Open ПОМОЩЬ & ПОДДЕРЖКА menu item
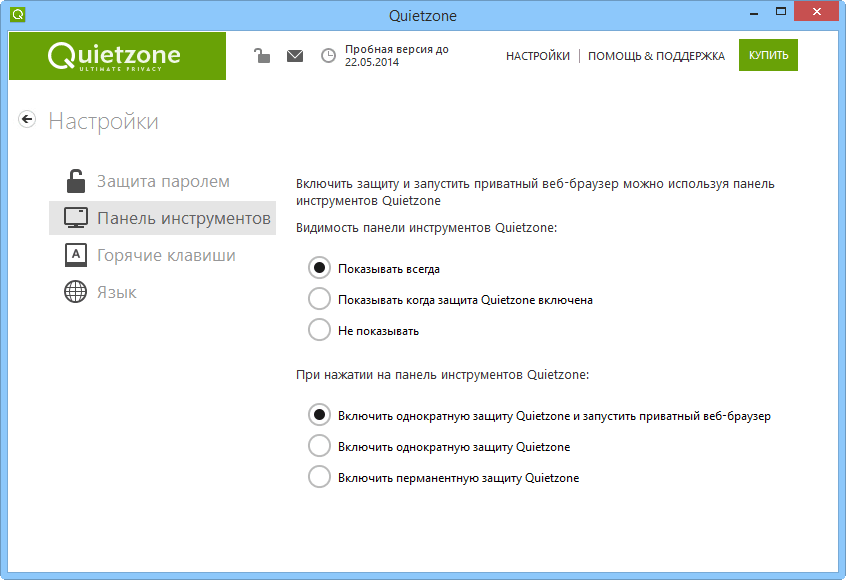The width and height of the screenshot is (846, 580). 656,56
